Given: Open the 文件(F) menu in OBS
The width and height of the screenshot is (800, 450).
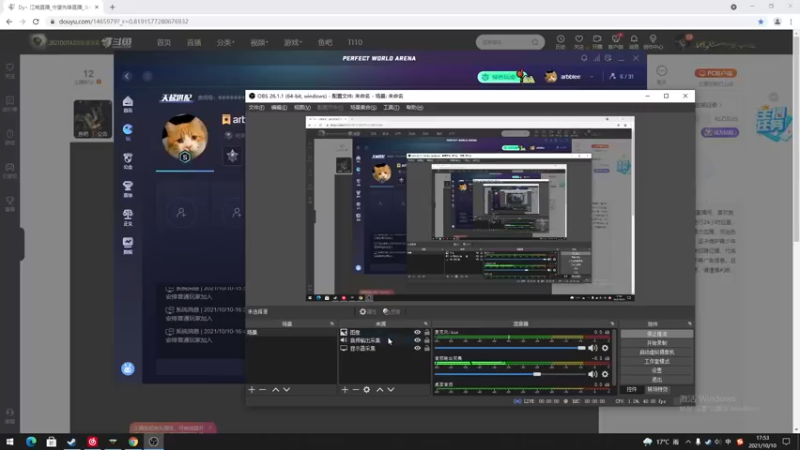Looking at the screenshot, I should (256, 108).
